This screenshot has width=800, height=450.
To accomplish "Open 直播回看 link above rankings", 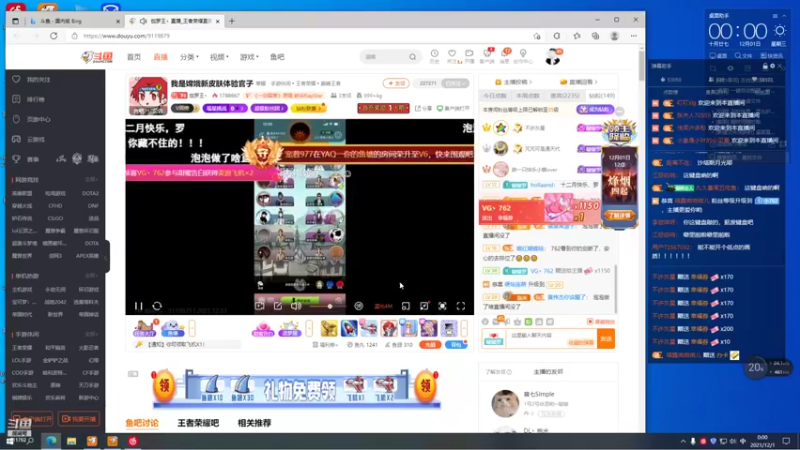I will point(579,82).
